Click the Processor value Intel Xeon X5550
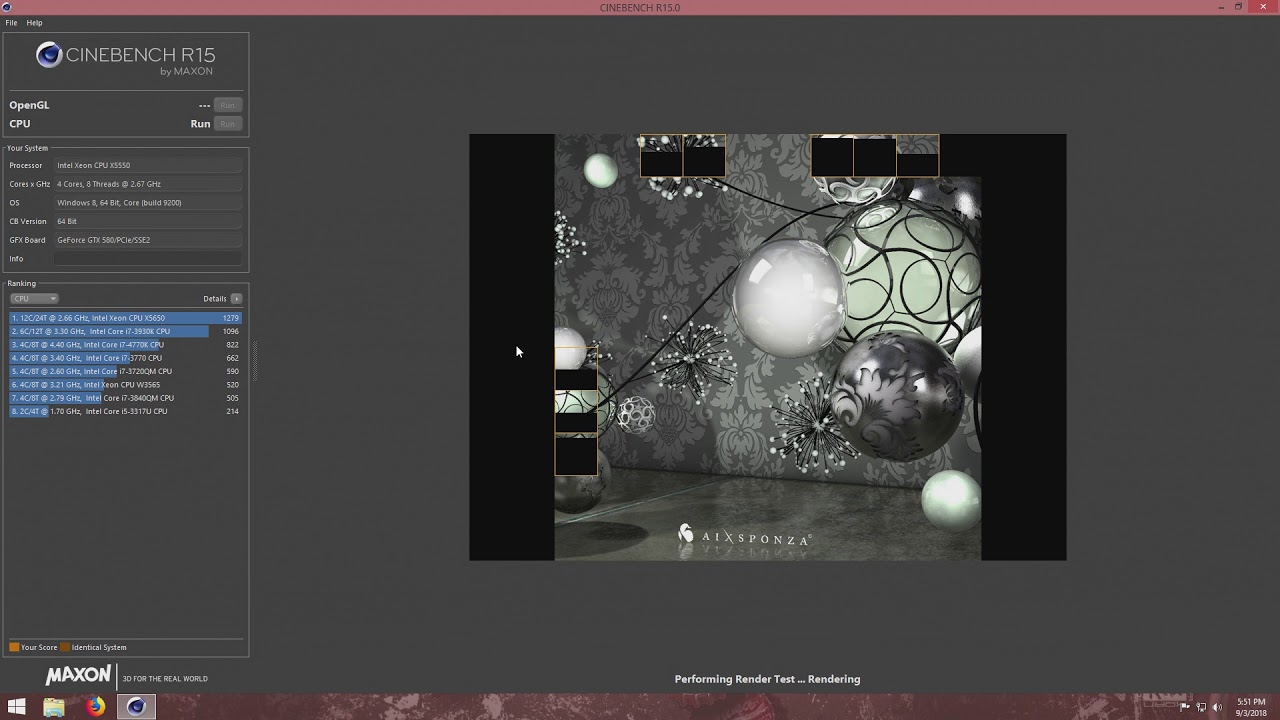This screenshot has height=720, width=1280. click(x=148, y=165)
